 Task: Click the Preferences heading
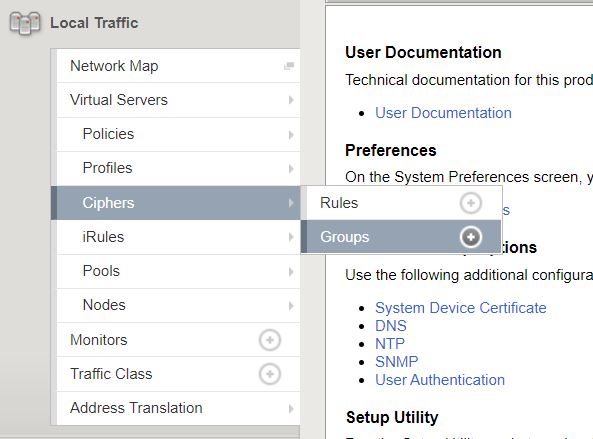[x=391, y=150]
